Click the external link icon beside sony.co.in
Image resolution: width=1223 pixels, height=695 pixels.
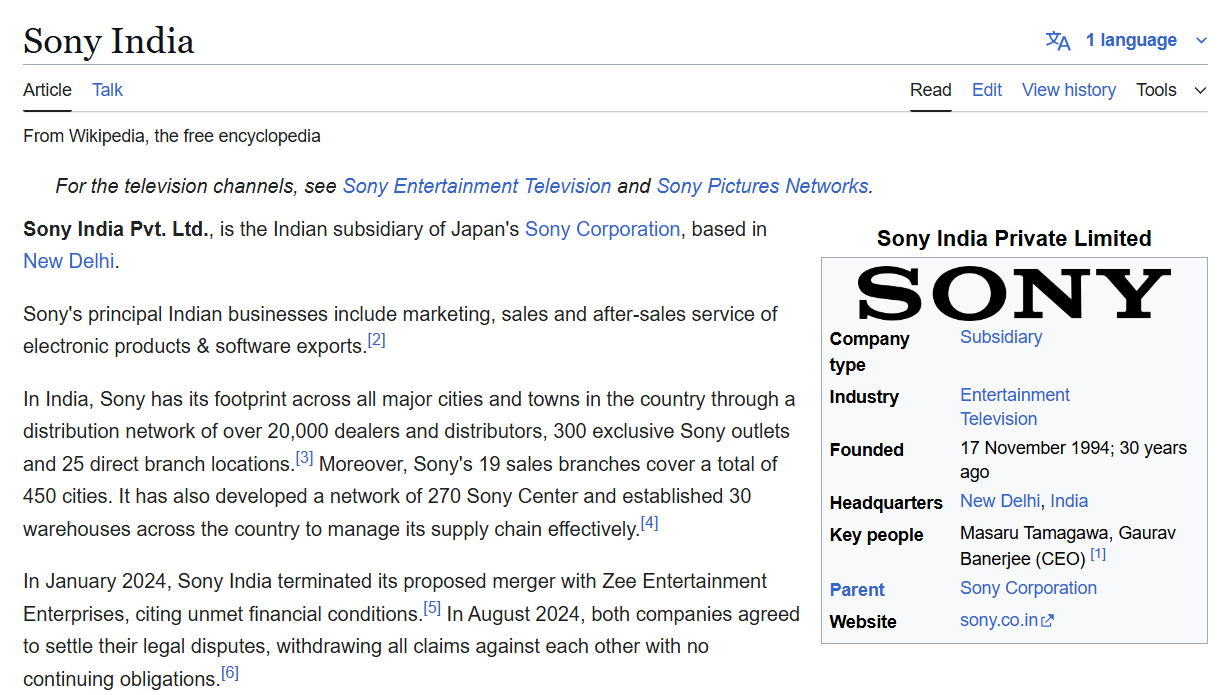[1047, 621]
